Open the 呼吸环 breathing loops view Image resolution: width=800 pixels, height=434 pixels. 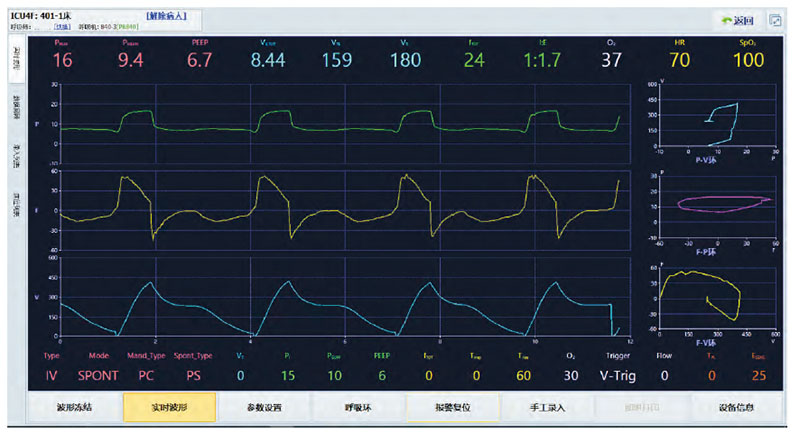point(358,407)
